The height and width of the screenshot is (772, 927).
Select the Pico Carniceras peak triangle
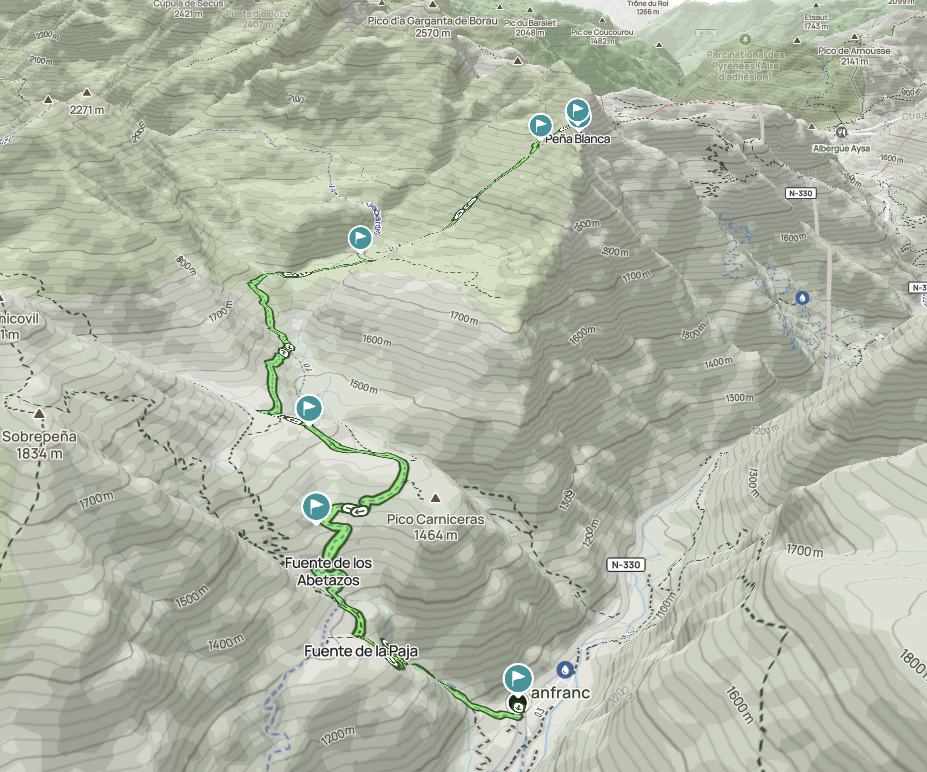click(x=436, y=498)
